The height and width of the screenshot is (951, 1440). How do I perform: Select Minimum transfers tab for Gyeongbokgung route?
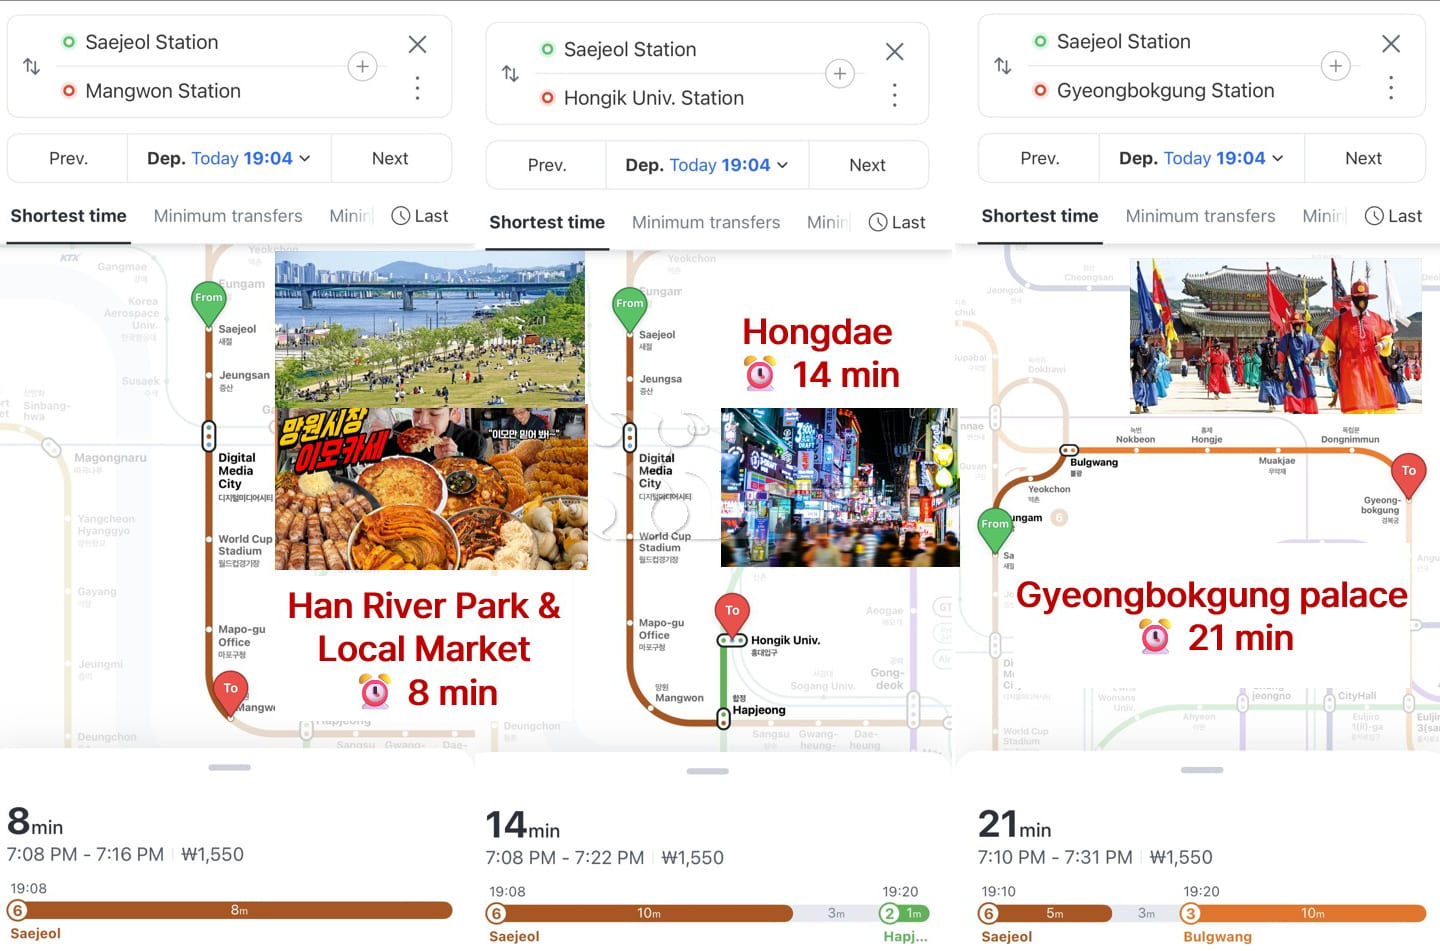click(1200, 216)
